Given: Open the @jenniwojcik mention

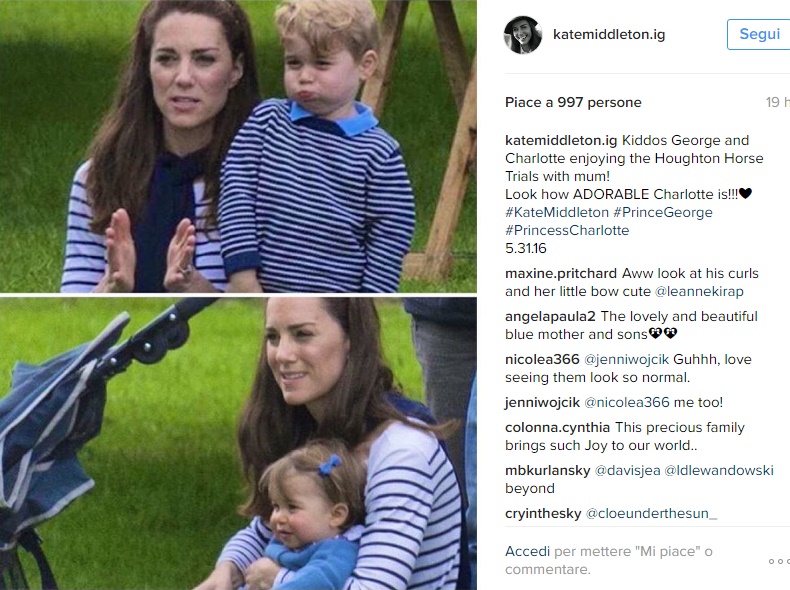Looking at the screenshot, I should point(626,359).
